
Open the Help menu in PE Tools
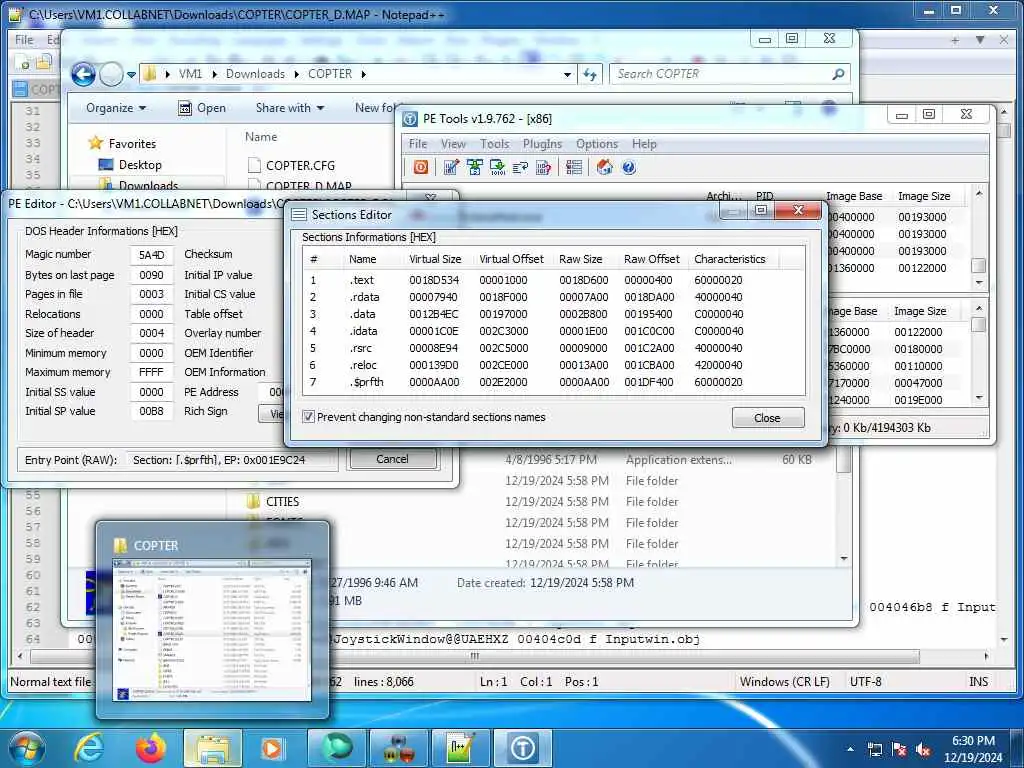(x=644, y=144)
